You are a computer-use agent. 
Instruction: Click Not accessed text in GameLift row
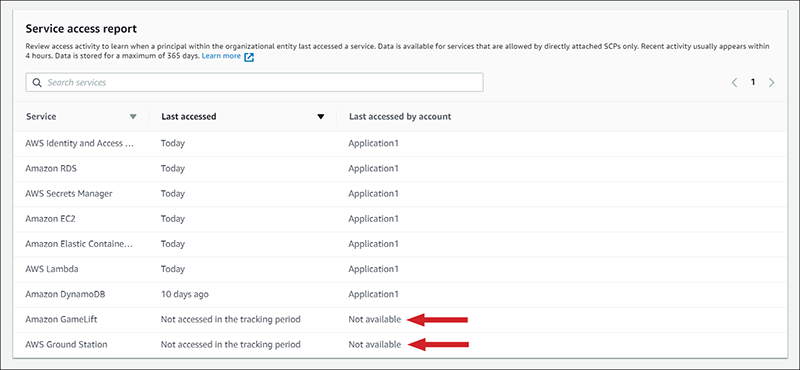231,319
